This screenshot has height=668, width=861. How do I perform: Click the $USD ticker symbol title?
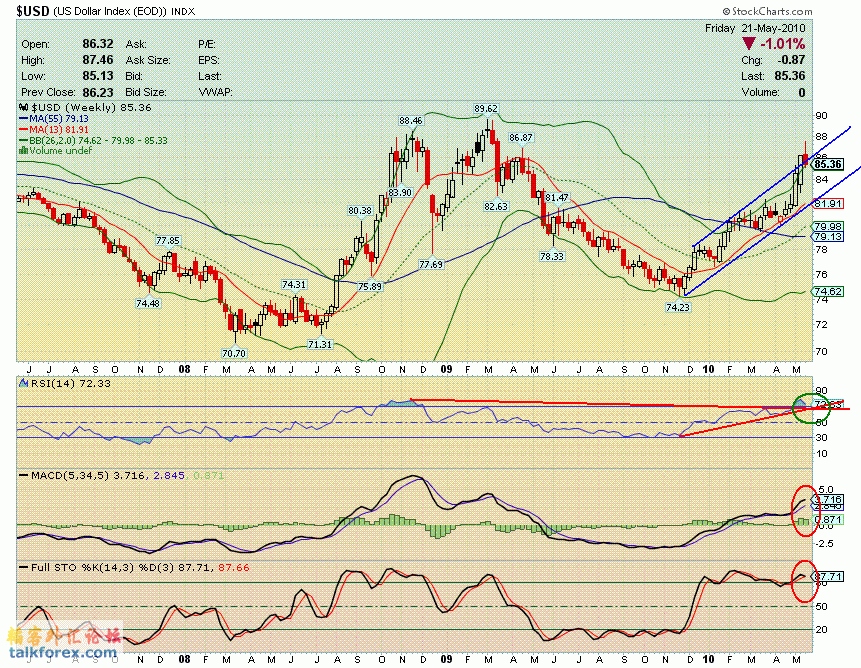(33, 11)
